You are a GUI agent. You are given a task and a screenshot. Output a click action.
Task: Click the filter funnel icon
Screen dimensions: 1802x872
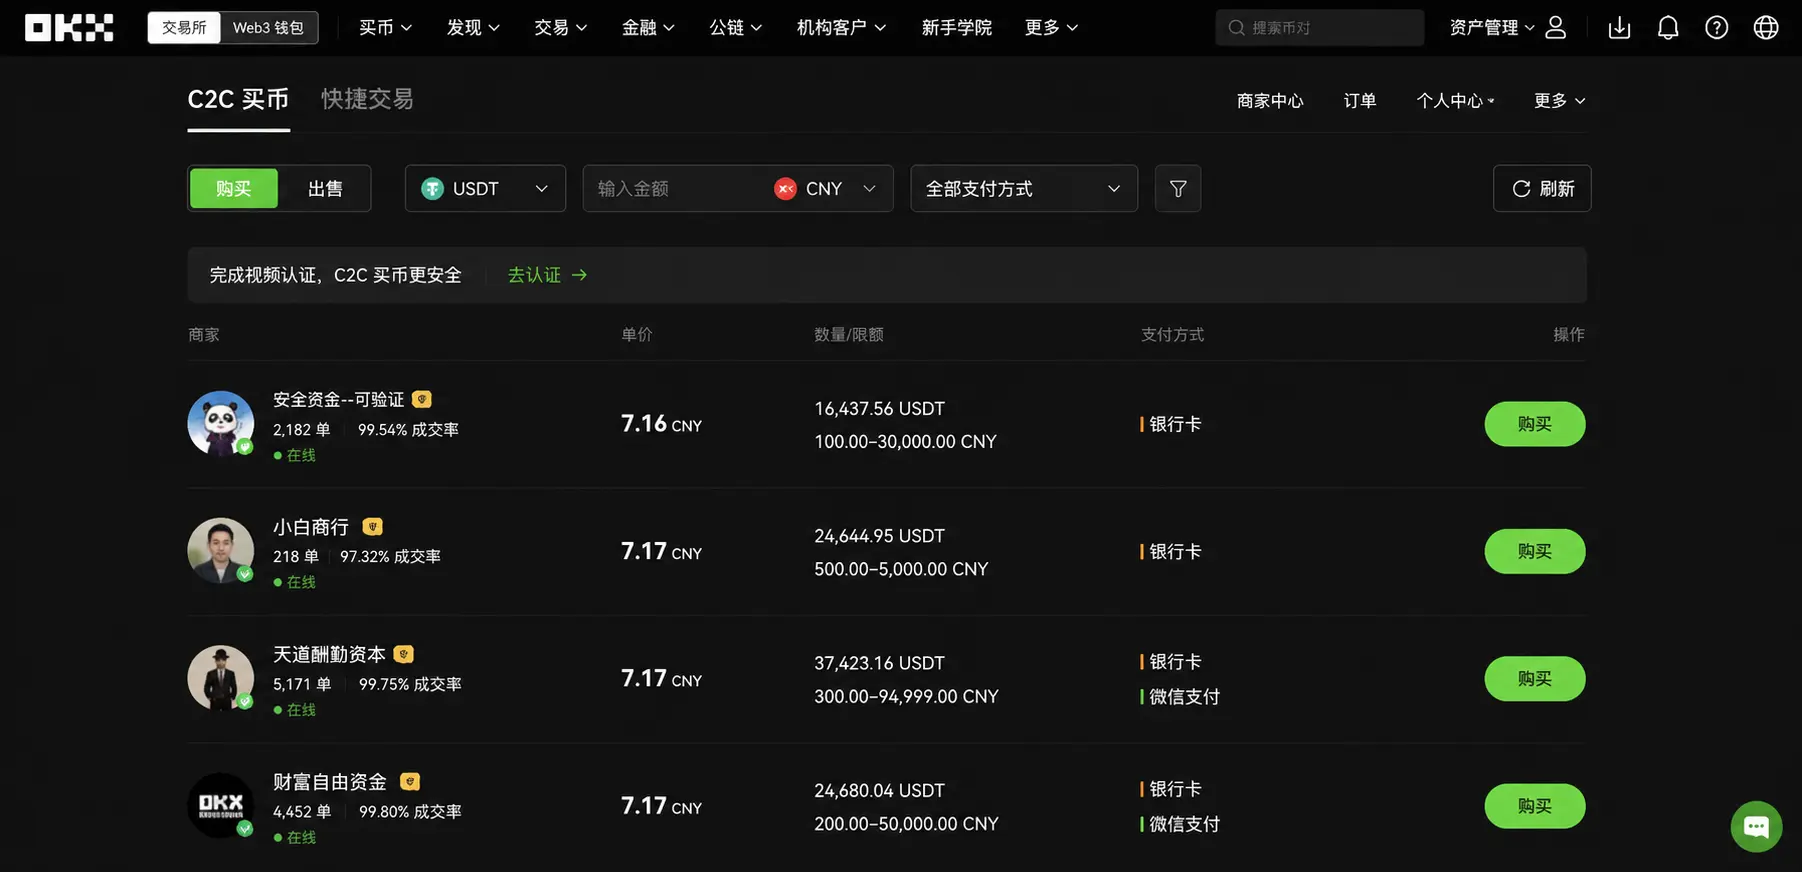(1178, 188)
